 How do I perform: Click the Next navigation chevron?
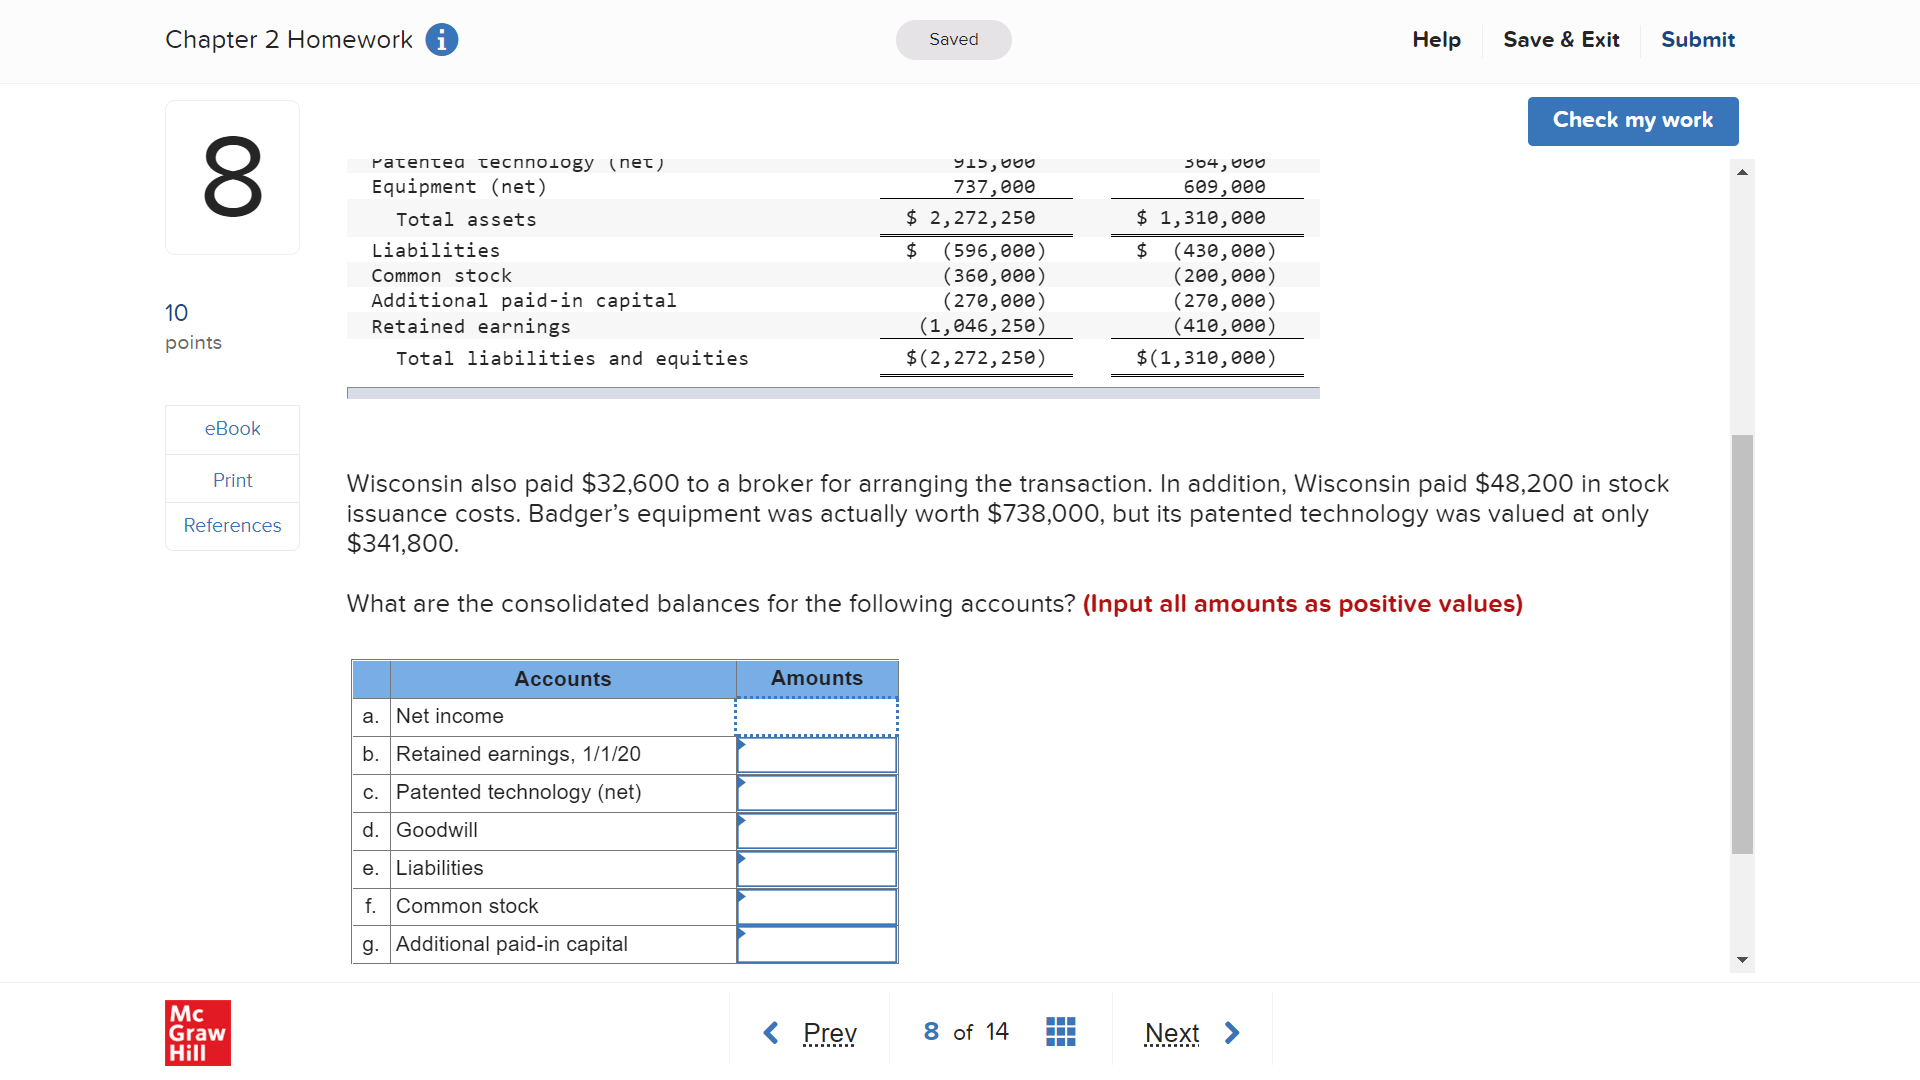tap(1232, 1032)
